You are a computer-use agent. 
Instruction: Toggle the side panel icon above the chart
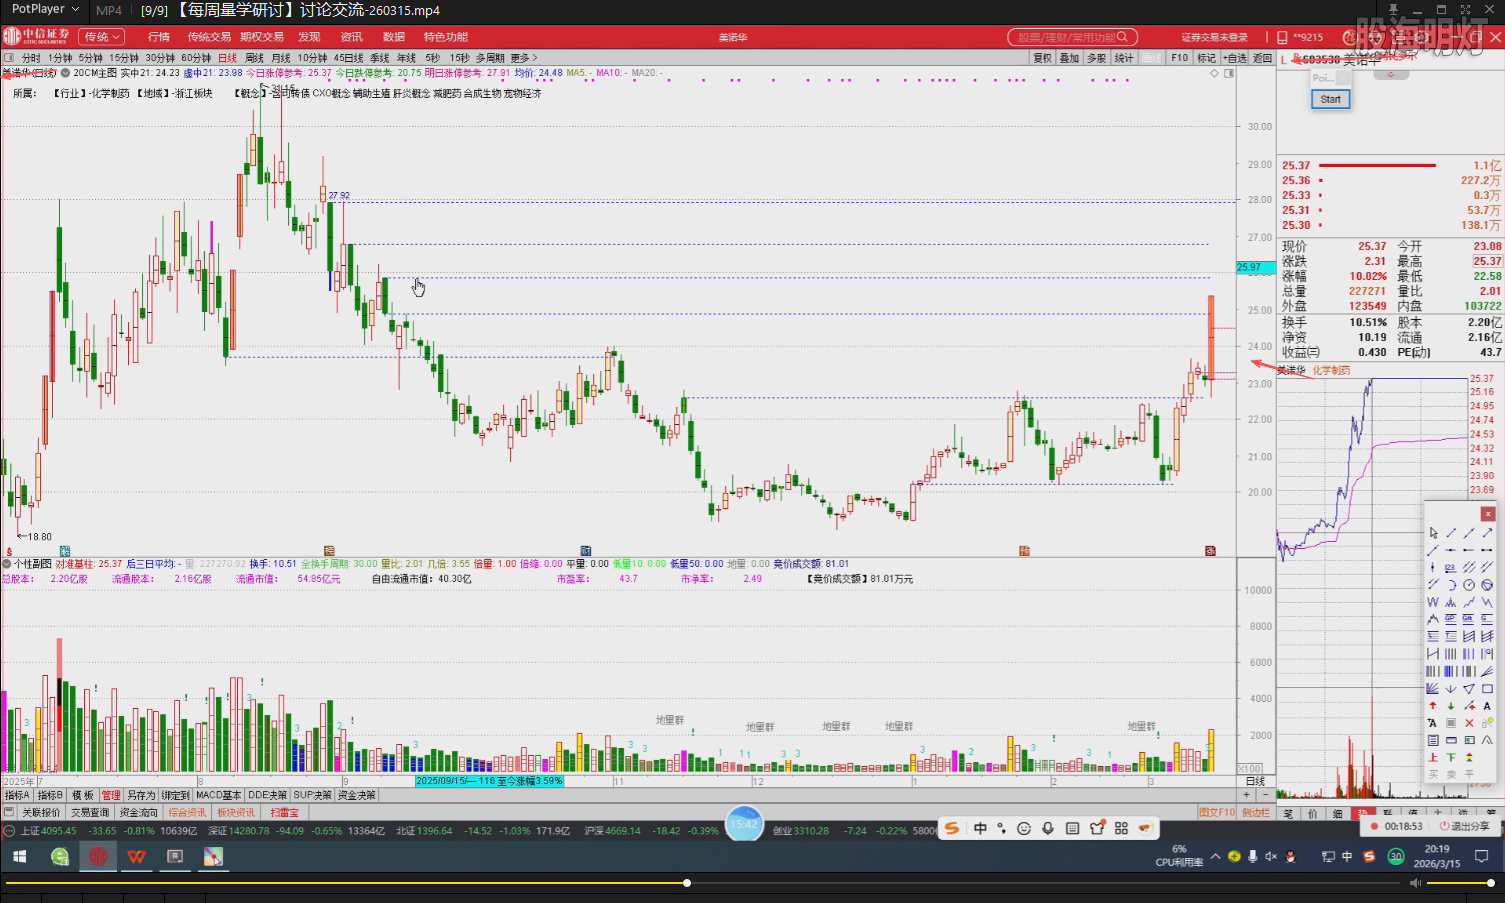(x=1228, y=73)
